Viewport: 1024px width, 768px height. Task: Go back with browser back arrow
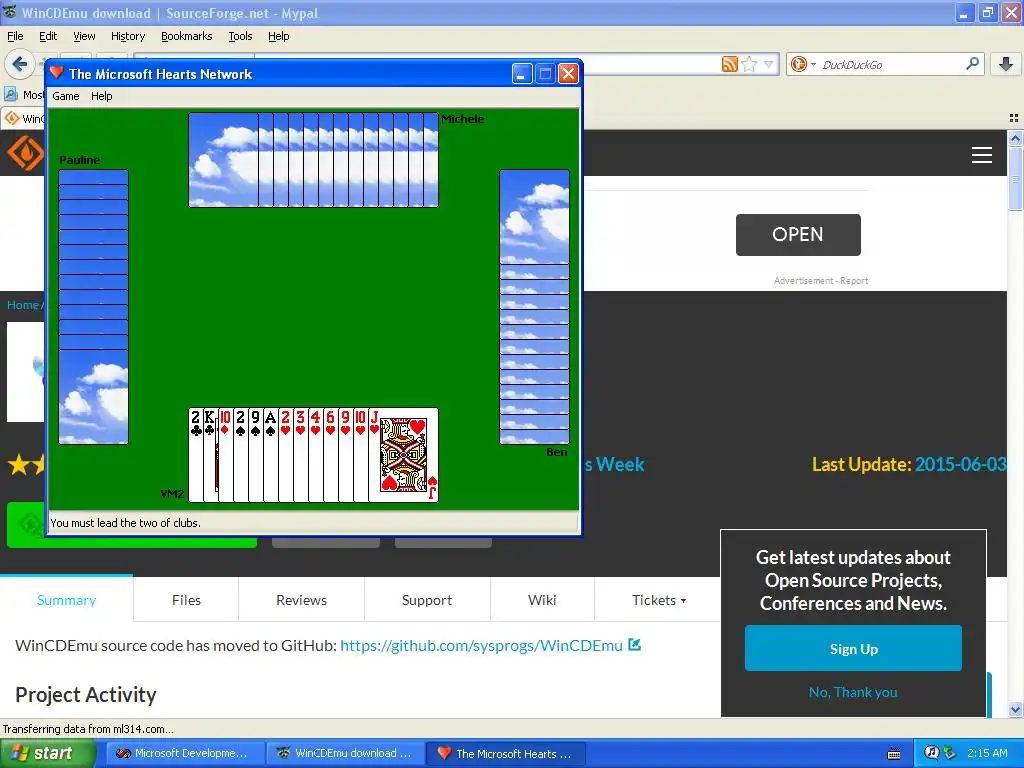click(x=20, y=64)
